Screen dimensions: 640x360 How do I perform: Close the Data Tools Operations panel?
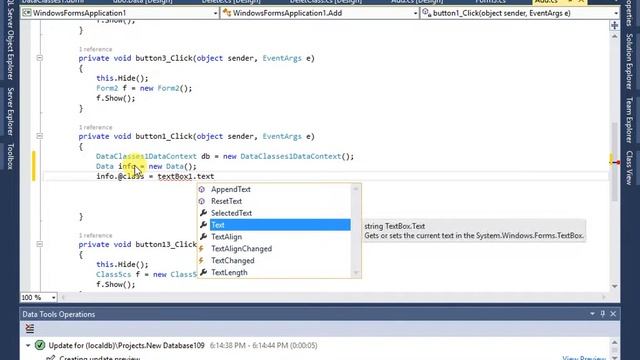tap(613, 314)
